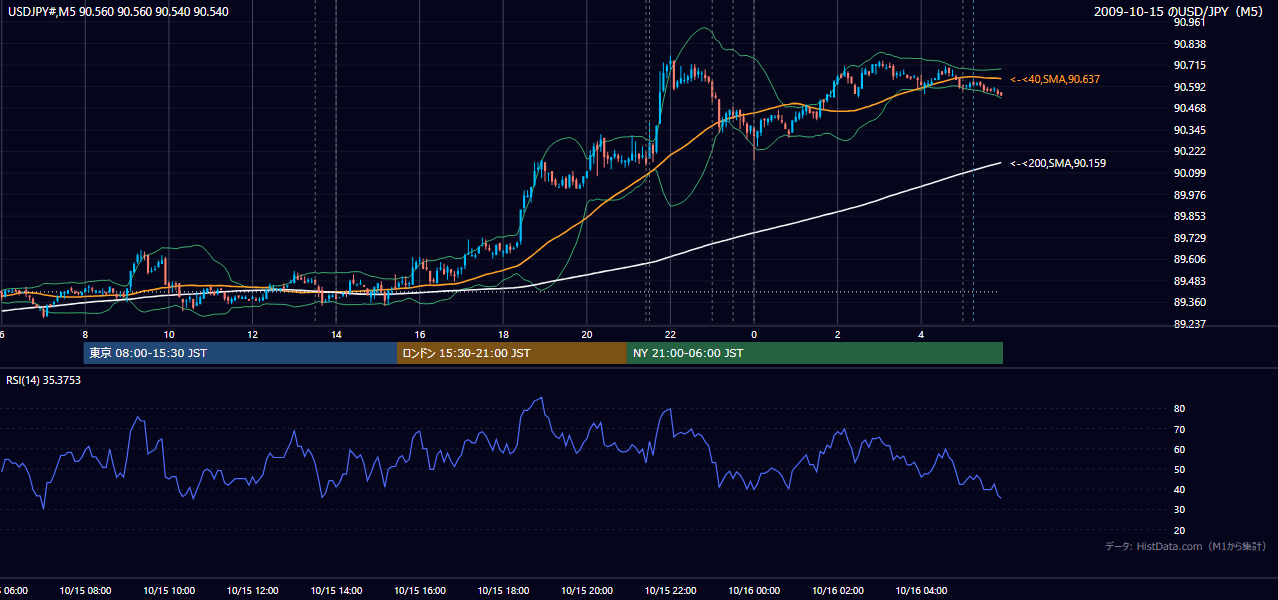This screenshot has height=600, width=1278.
Task: Select the white 200 SMA label 90.159
Action: tap(1058, 163)
